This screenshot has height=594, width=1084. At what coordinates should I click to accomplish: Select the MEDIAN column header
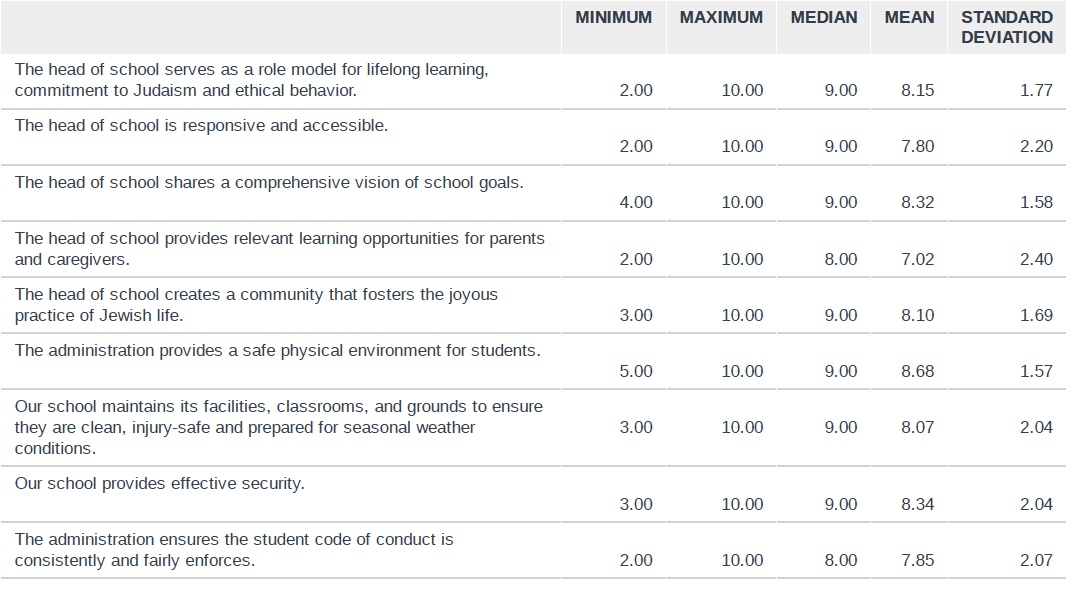click(x=823, y=18)
